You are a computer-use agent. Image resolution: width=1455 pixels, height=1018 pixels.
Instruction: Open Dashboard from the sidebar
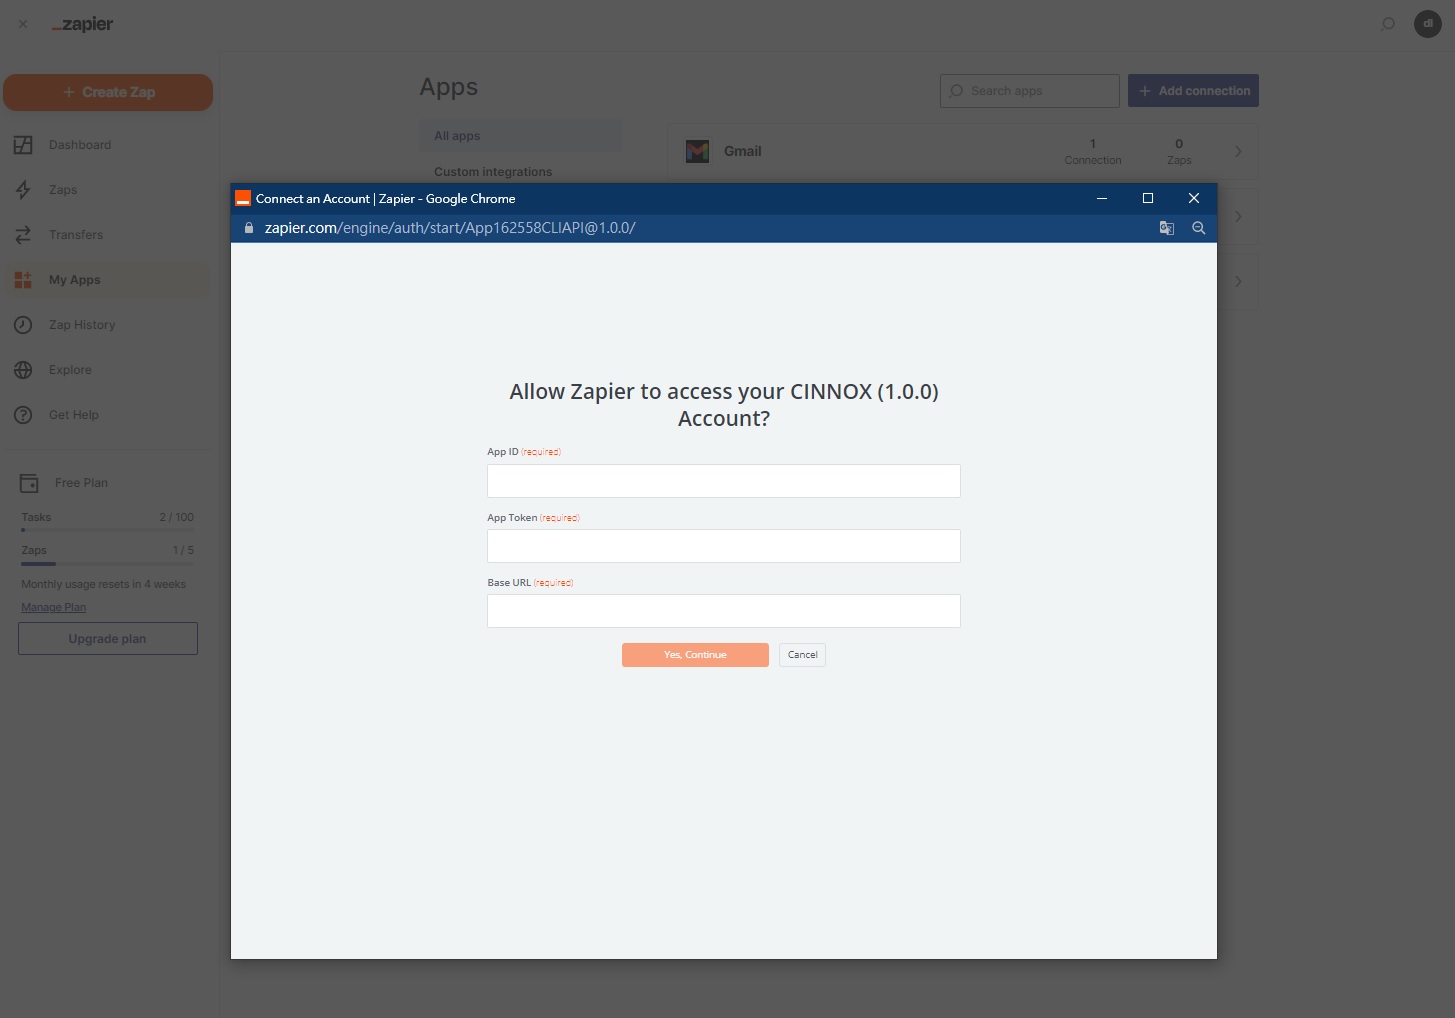click(80, 145)
